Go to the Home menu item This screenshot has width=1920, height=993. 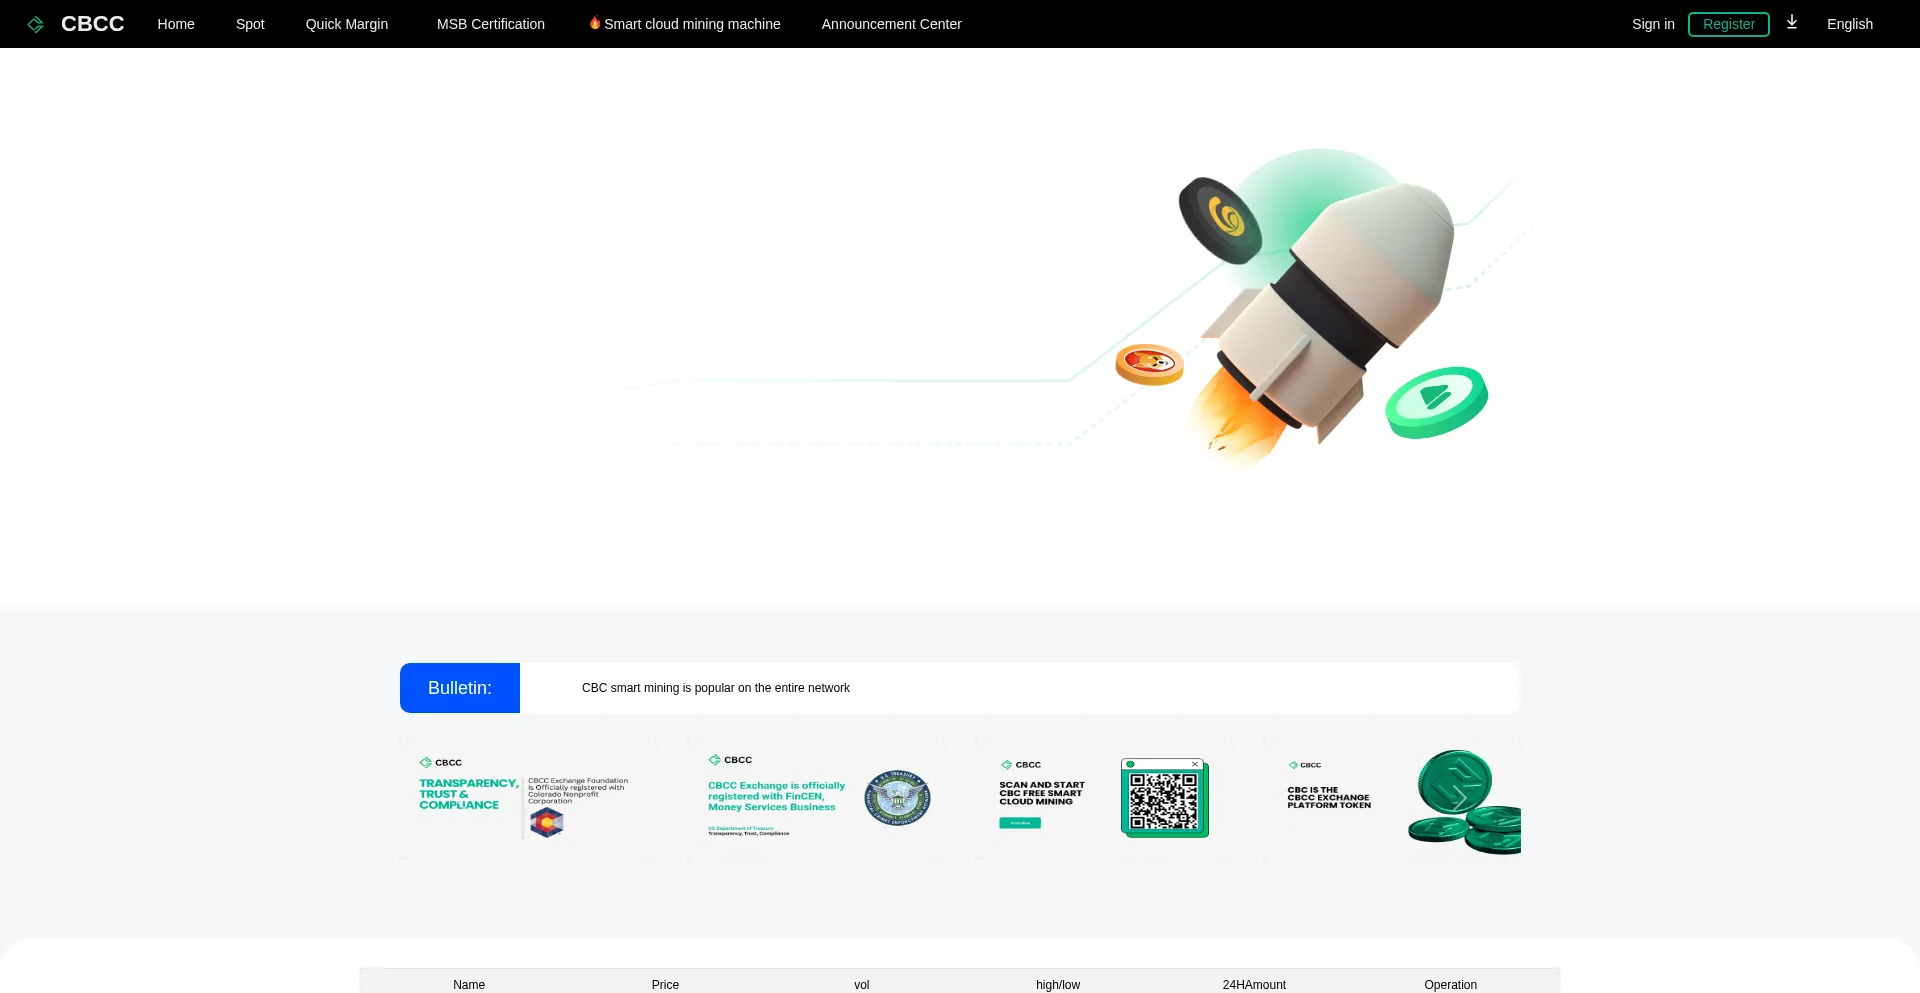pos(176,24)
